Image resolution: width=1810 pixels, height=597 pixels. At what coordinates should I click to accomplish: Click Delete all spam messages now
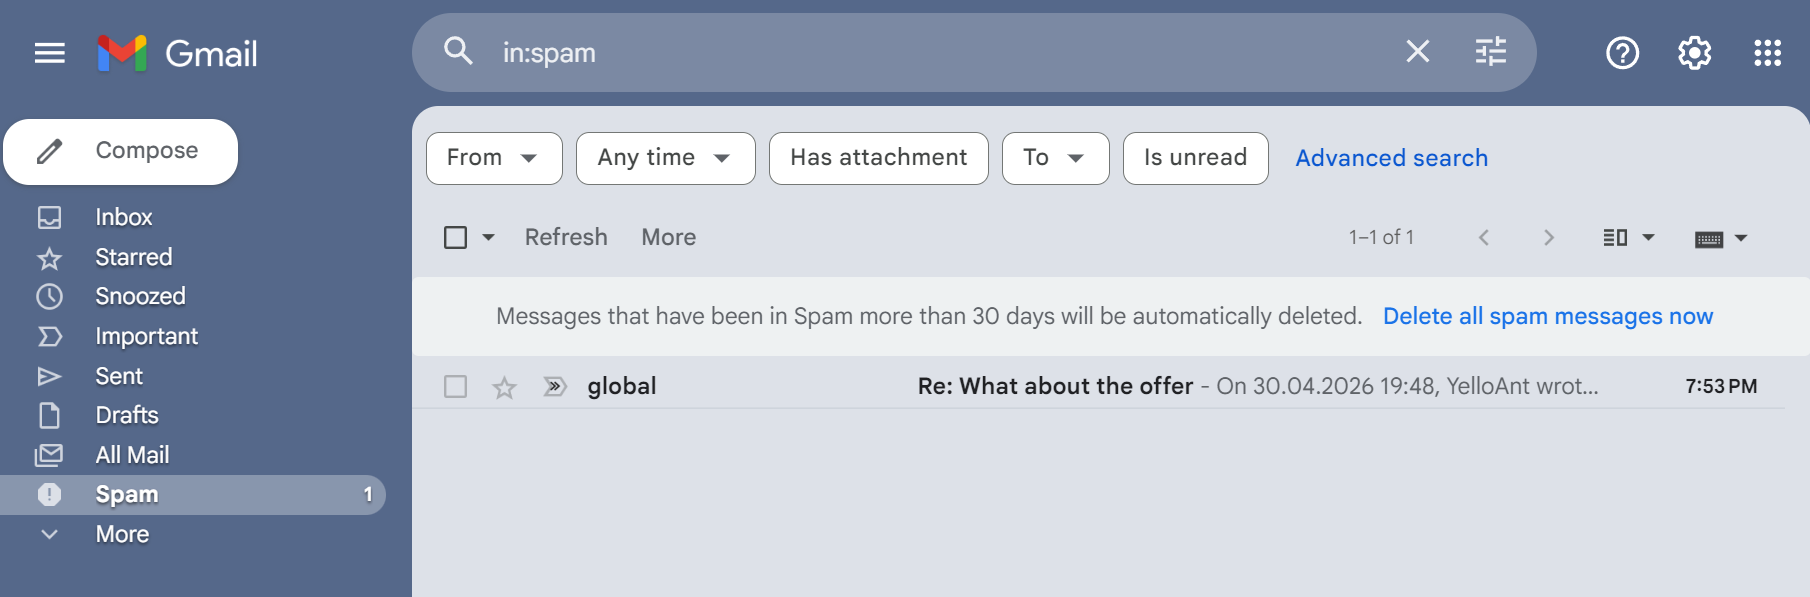pyautogui.click(x=1547, y=316)
